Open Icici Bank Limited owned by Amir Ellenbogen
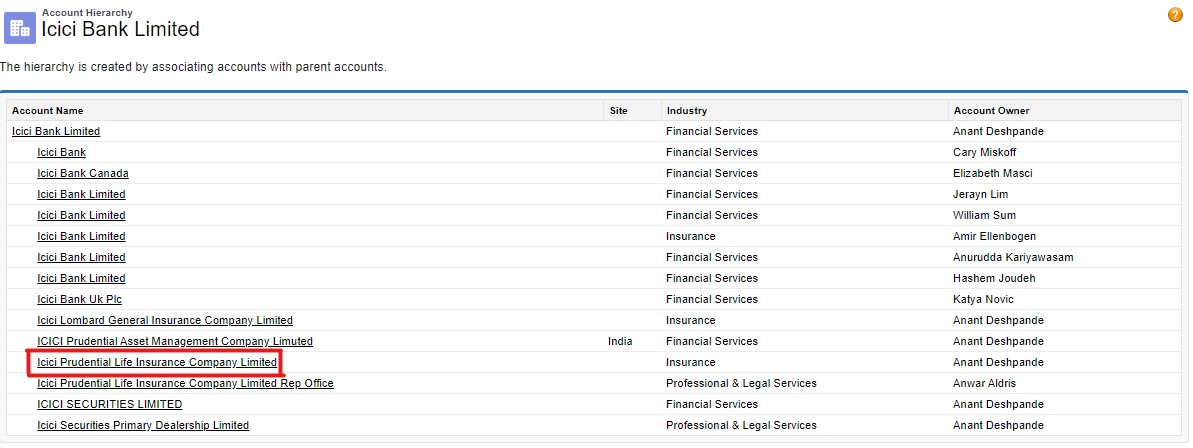The height and width of the screenshot is (448, 1193). click(81, 236)
